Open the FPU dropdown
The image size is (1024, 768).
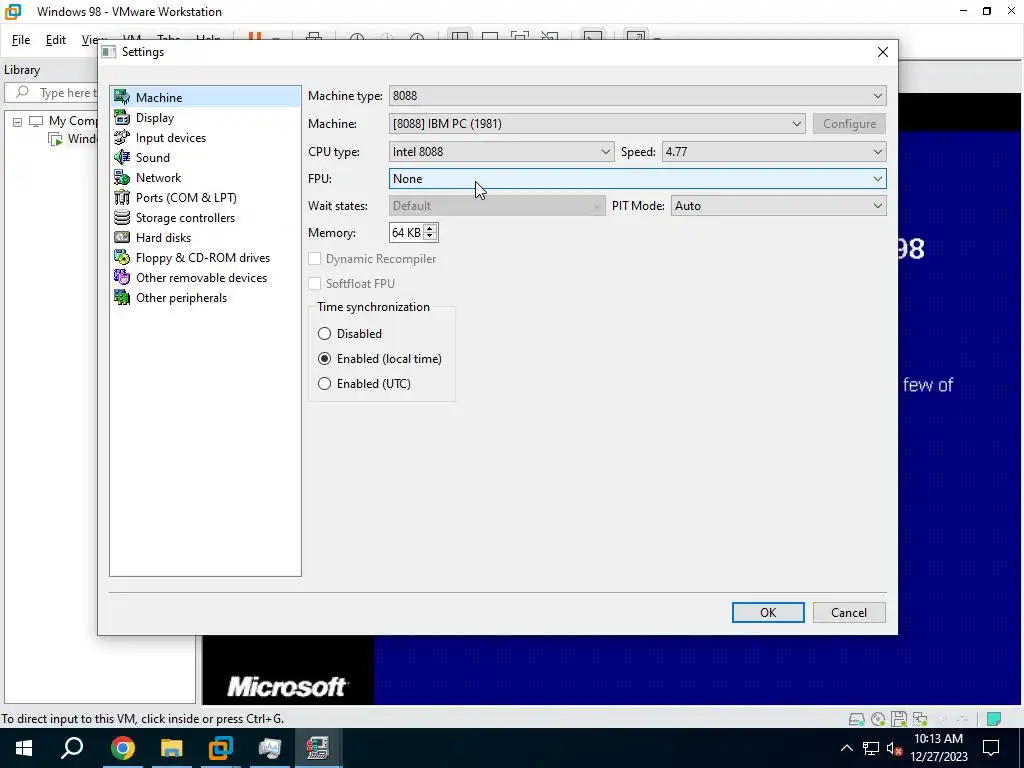coord(637,179)
